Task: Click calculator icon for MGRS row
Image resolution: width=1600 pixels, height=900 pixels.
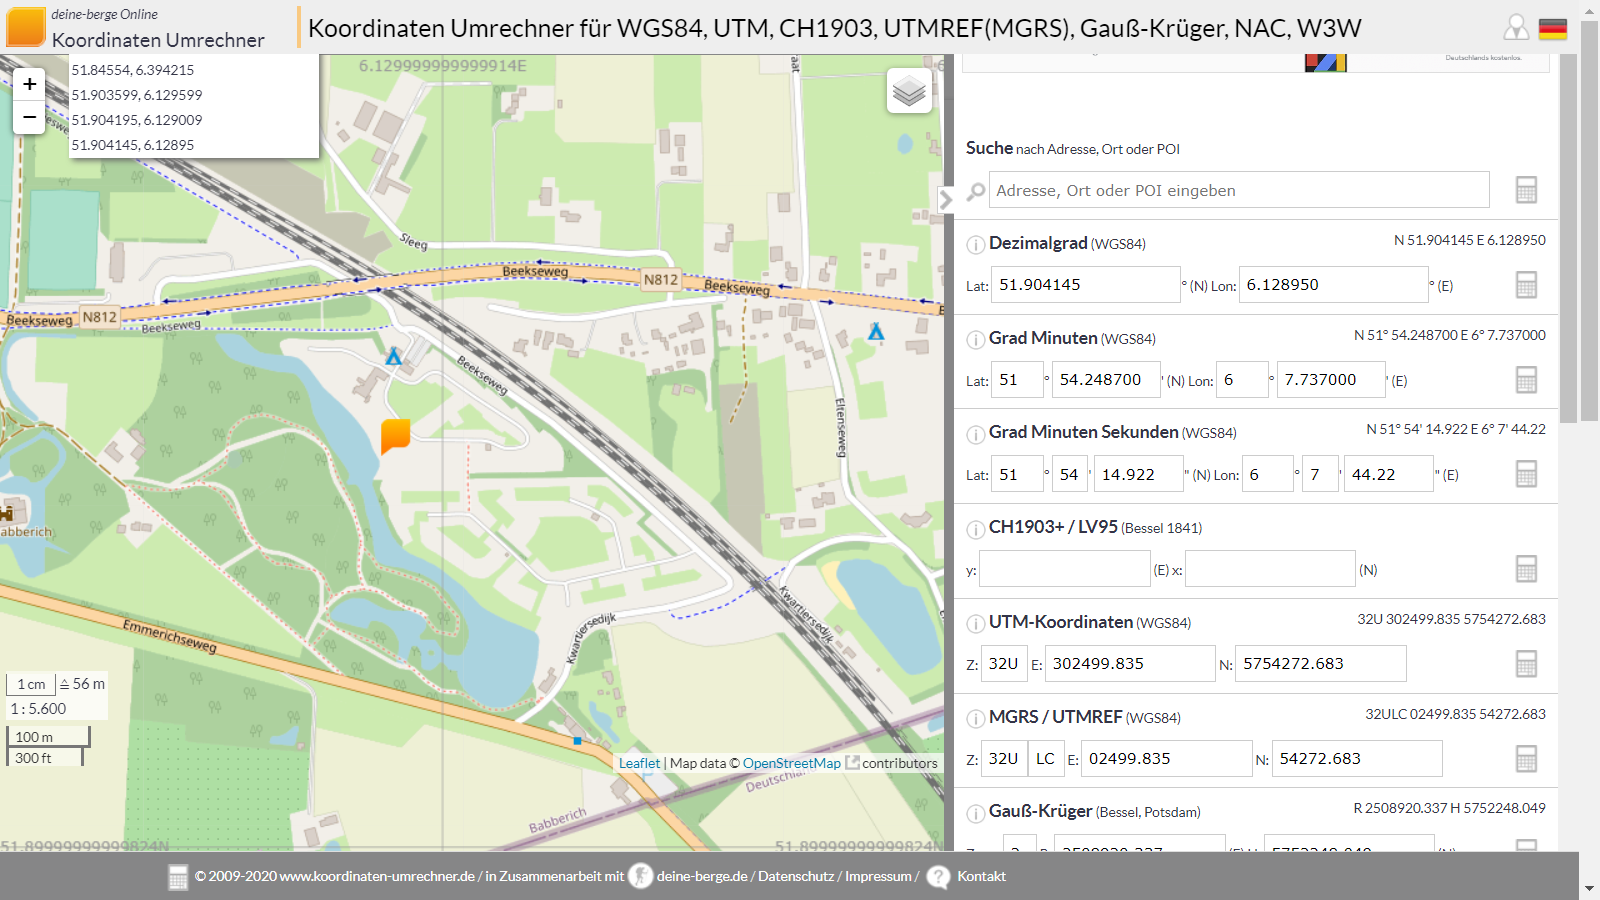Action: tap(1526, 759)
